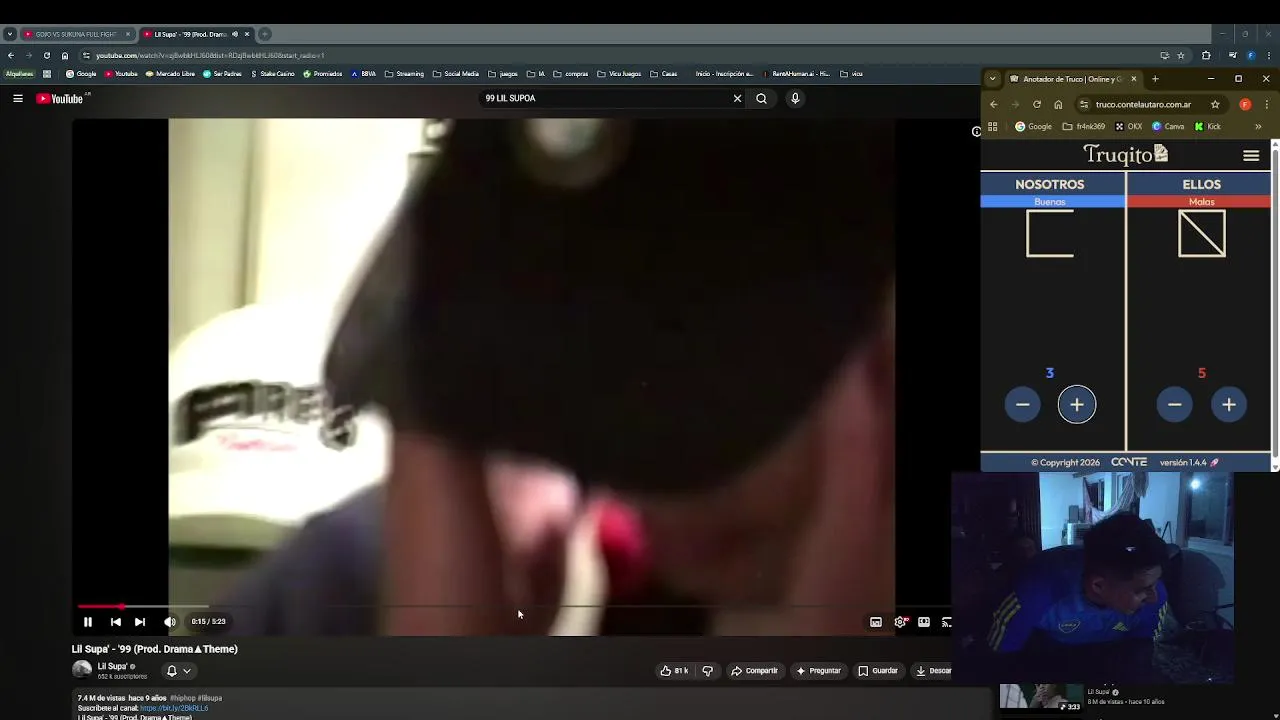Image resolution: width=1280 pixels, height=720 pixels.
Task: Open a new tab in Truqito window
Action: (1155, 78)
